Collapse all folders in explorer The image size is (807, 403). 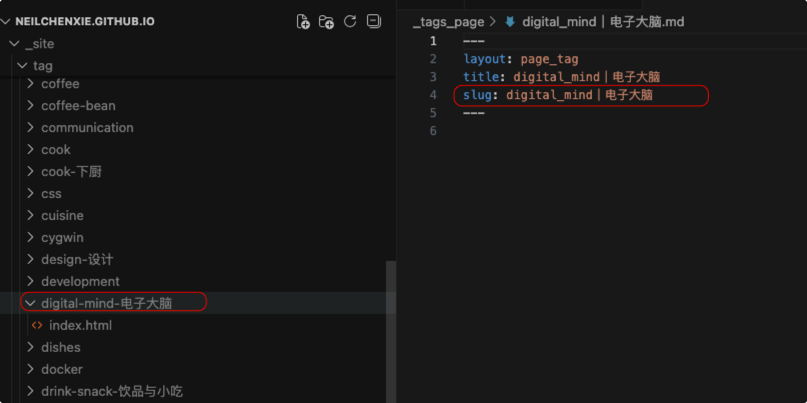[374, 21]
